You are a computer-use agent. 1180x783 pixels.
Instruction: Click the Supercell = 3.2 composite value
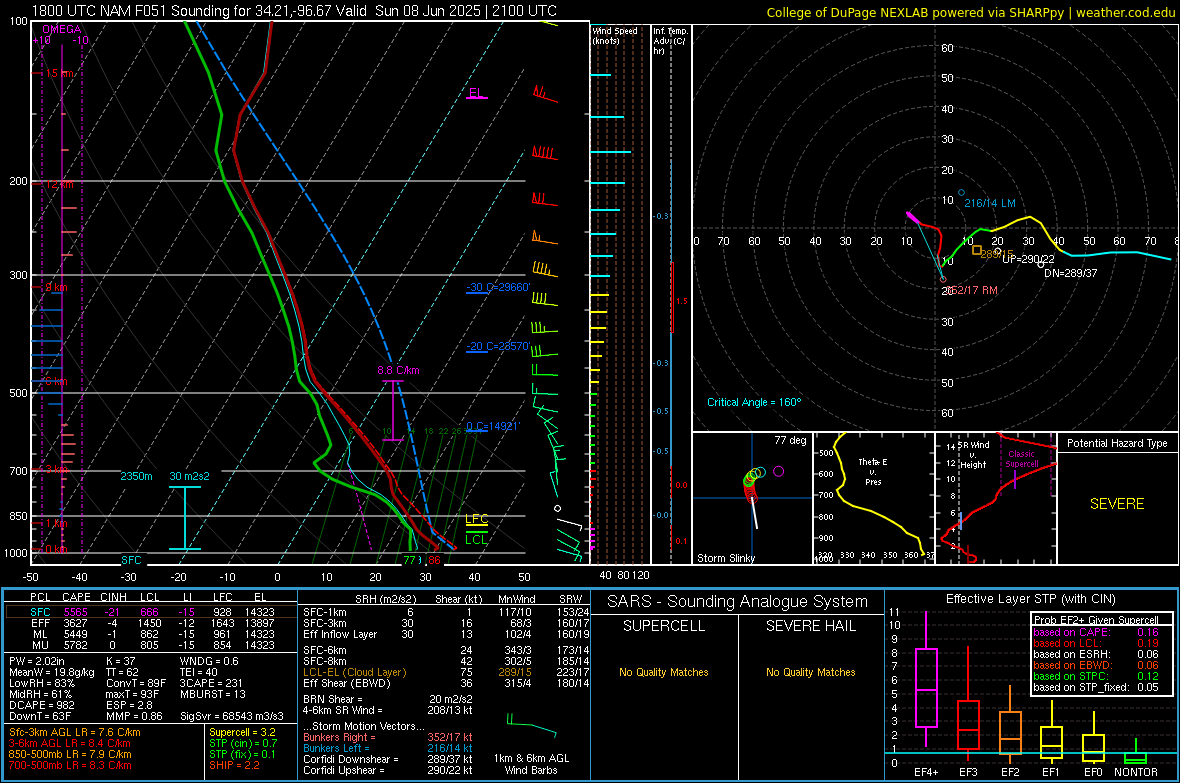pos(242,732)
